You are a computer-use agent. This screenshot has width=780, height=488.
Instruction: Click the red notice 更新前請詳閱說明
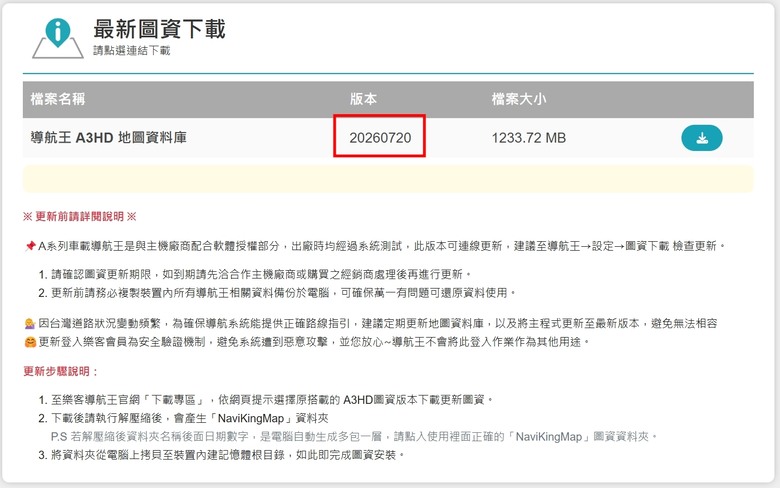click(80, 216)
